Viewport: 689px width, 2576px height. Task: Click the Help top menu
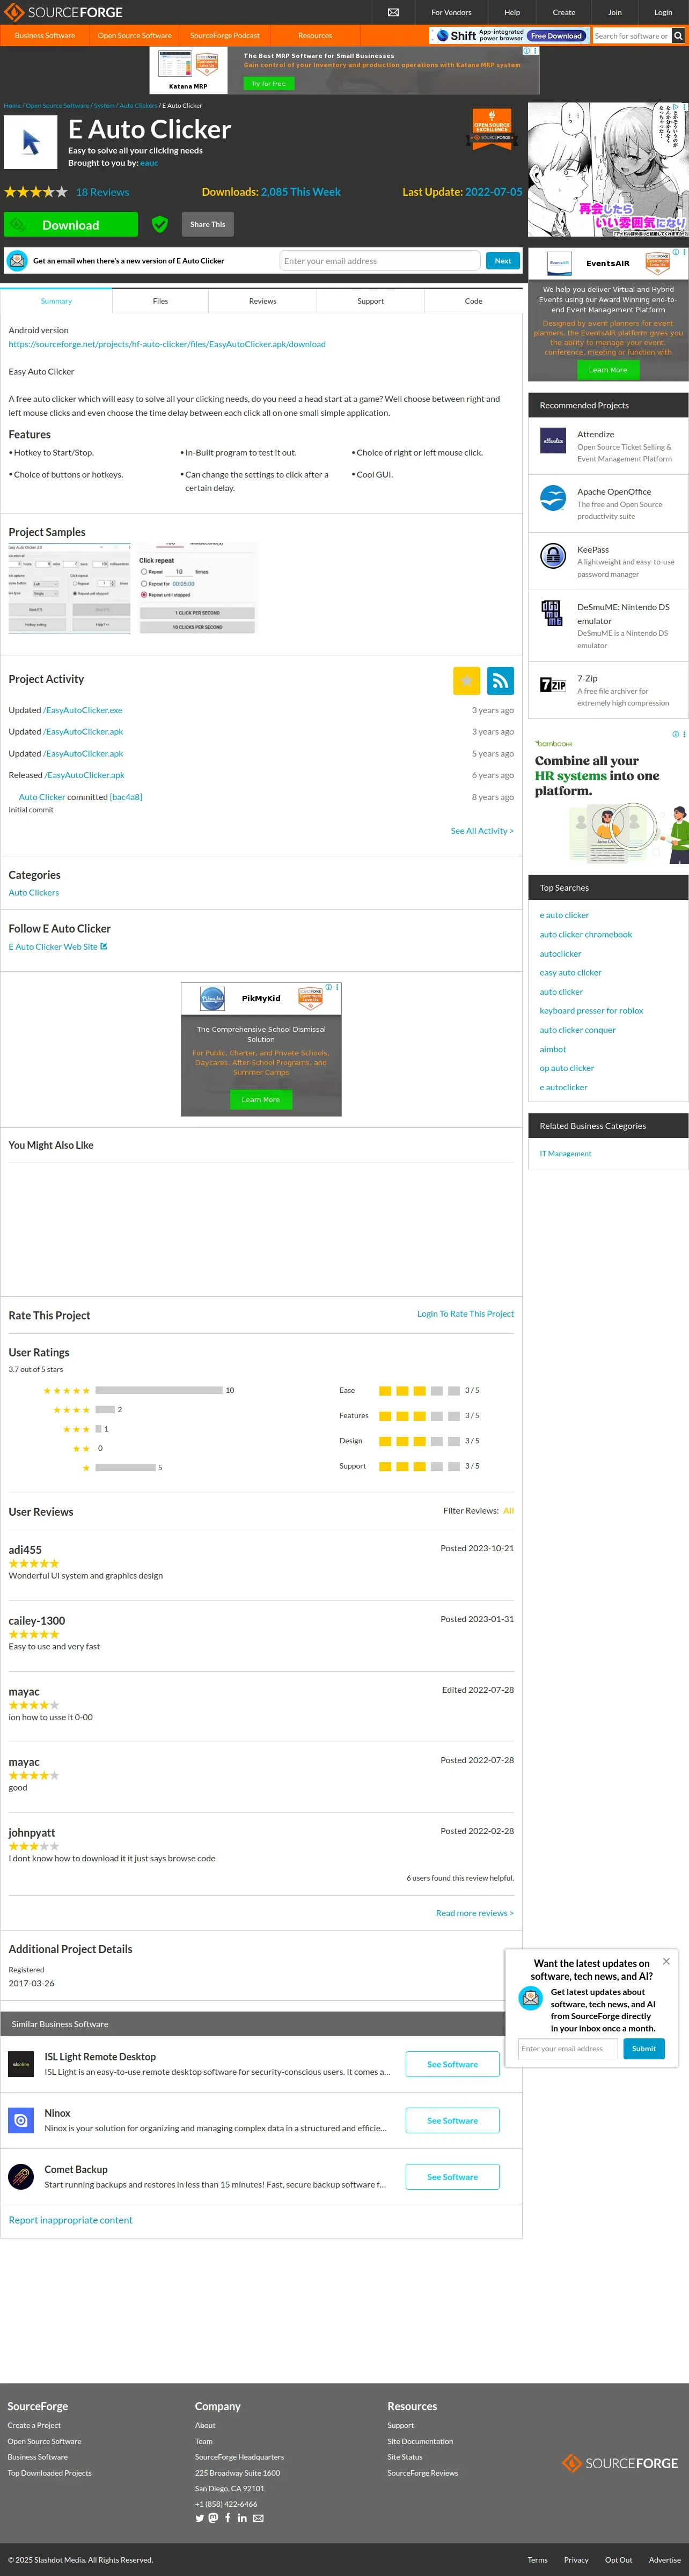[x=512, y=12]
